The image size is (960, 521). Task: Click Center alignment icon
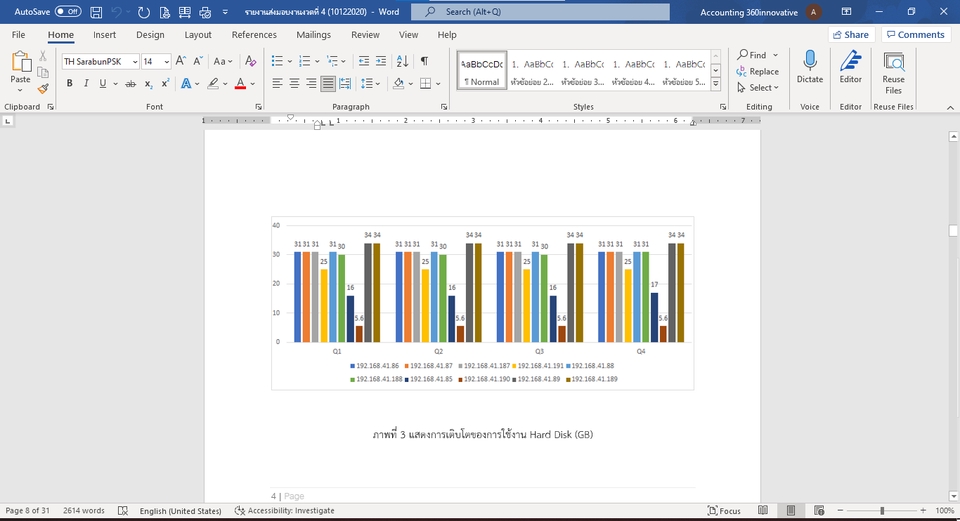pos(294,84)
